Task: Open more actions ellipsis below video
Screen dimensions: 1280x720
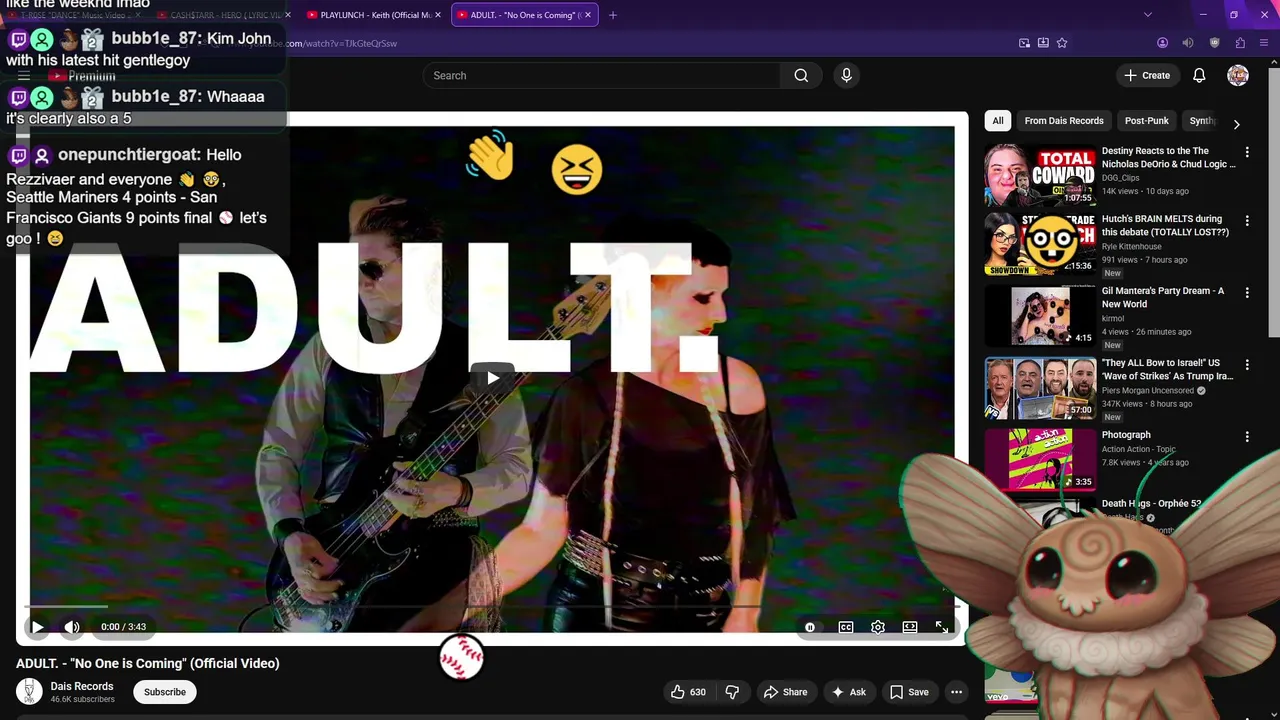Action: 956,692
